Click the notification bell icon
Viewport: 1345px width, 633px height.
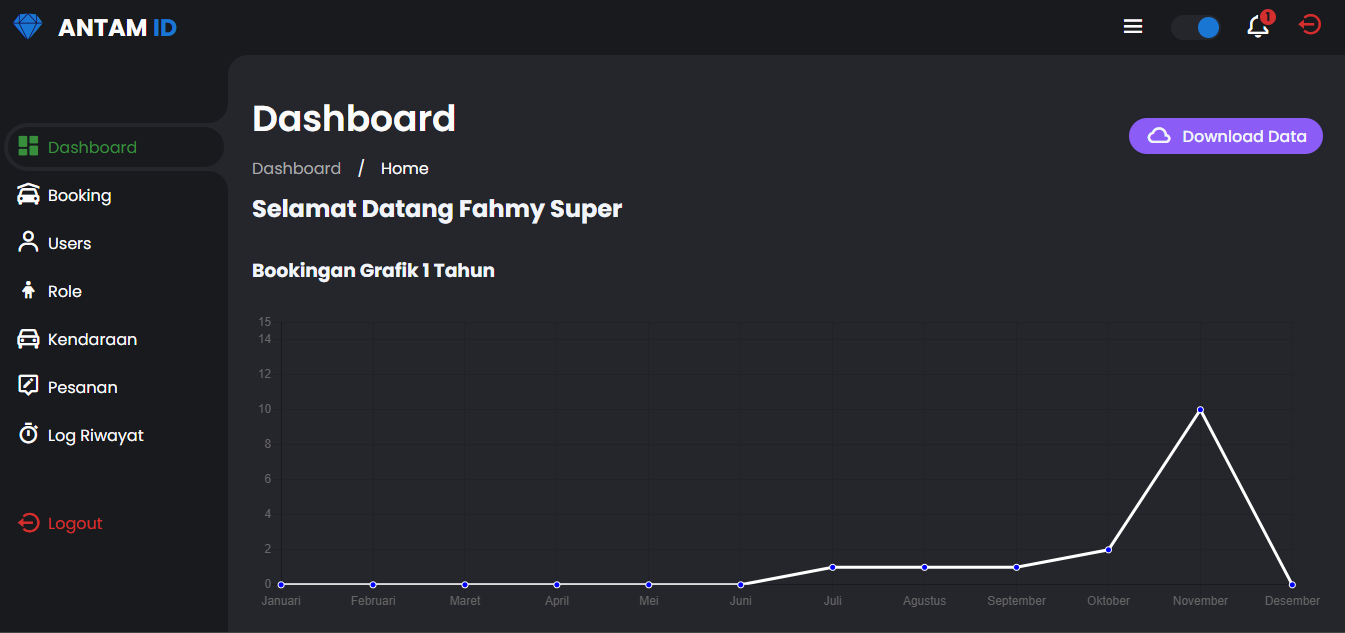point(1258,26)
